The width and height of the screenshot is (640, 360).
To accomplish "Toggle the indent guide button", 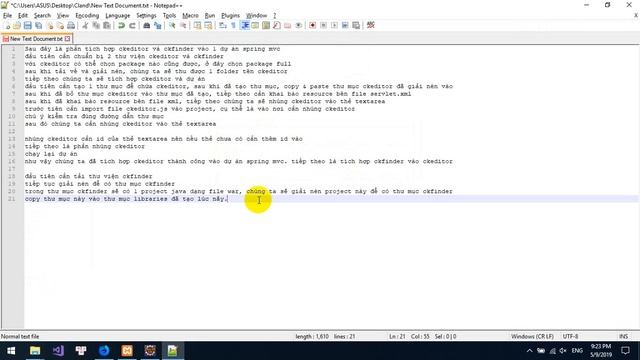I will [245, 26].
